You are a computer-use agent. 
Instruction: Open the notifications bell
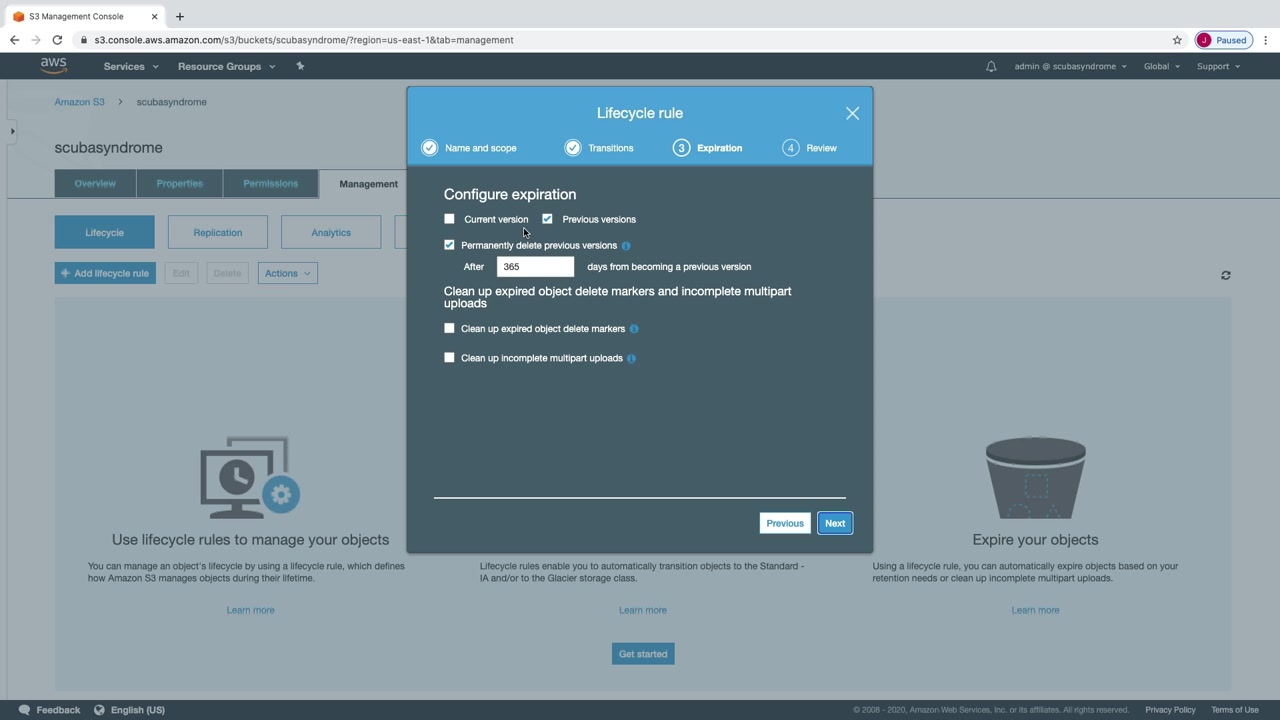click(x=991, y=66)
